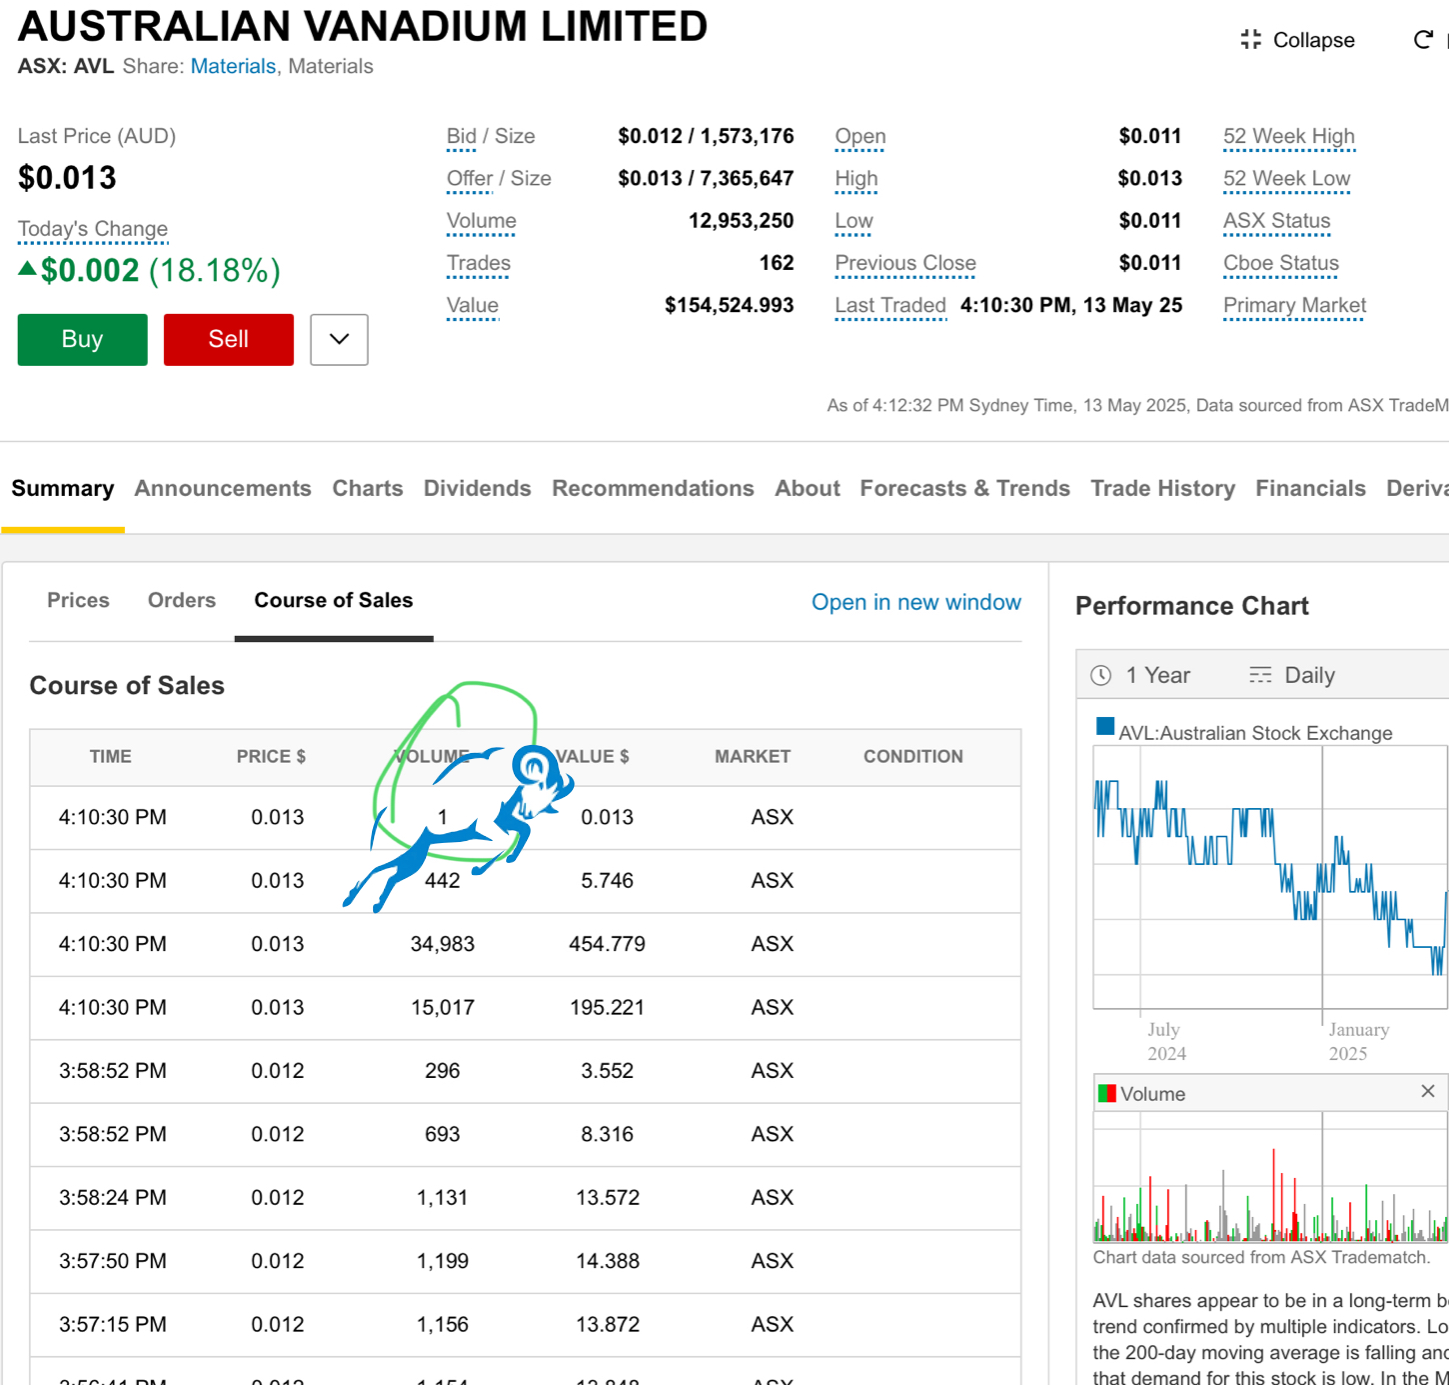1449x1385 pixels.
Task: Click the Volume label in quote details
Action: (x=481, y=221)
